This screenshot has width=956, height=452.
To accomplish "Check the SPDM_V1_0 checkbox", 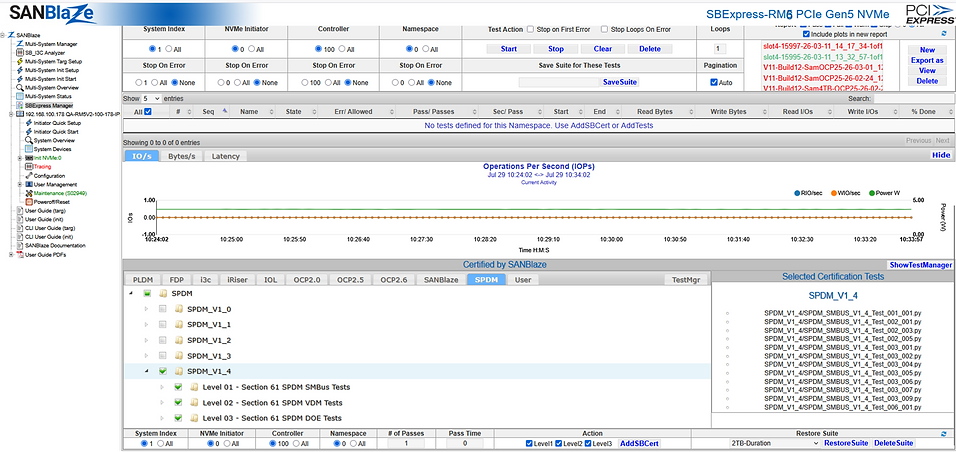I will [x=162, y=309].
